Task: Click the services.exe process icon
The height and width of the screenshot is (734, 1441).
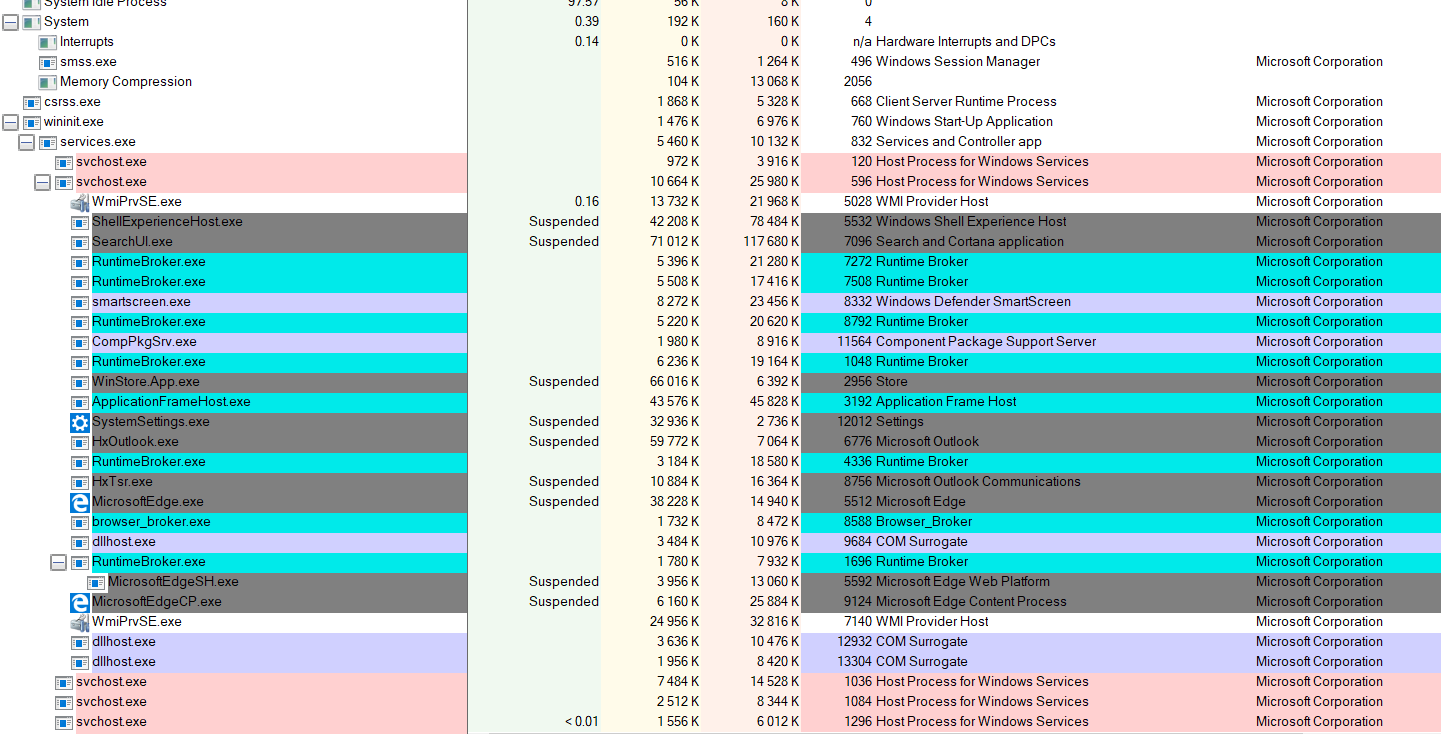Action: click(x=48, y=142)
